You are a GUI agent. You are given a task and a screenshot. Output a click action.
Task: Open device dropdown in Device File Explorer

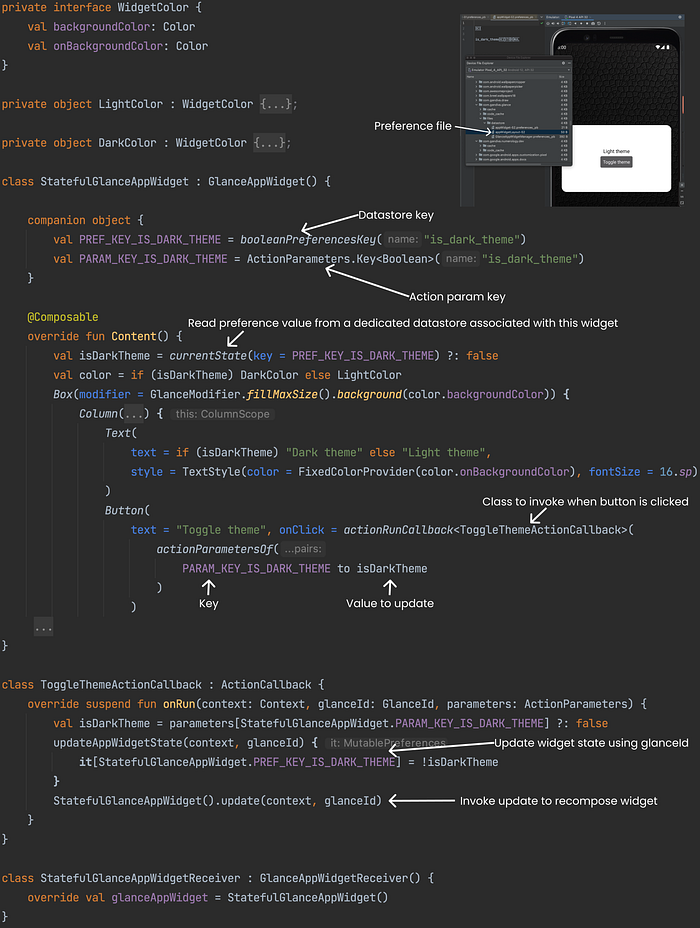[x=517, y=70]
